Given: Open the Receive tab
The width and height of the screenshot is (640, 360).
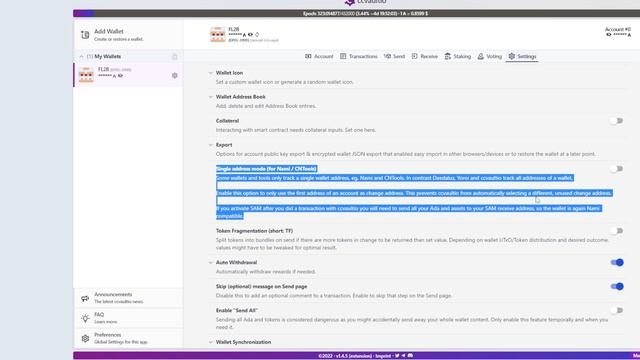Looking at the screenshot, I should 424,56.
